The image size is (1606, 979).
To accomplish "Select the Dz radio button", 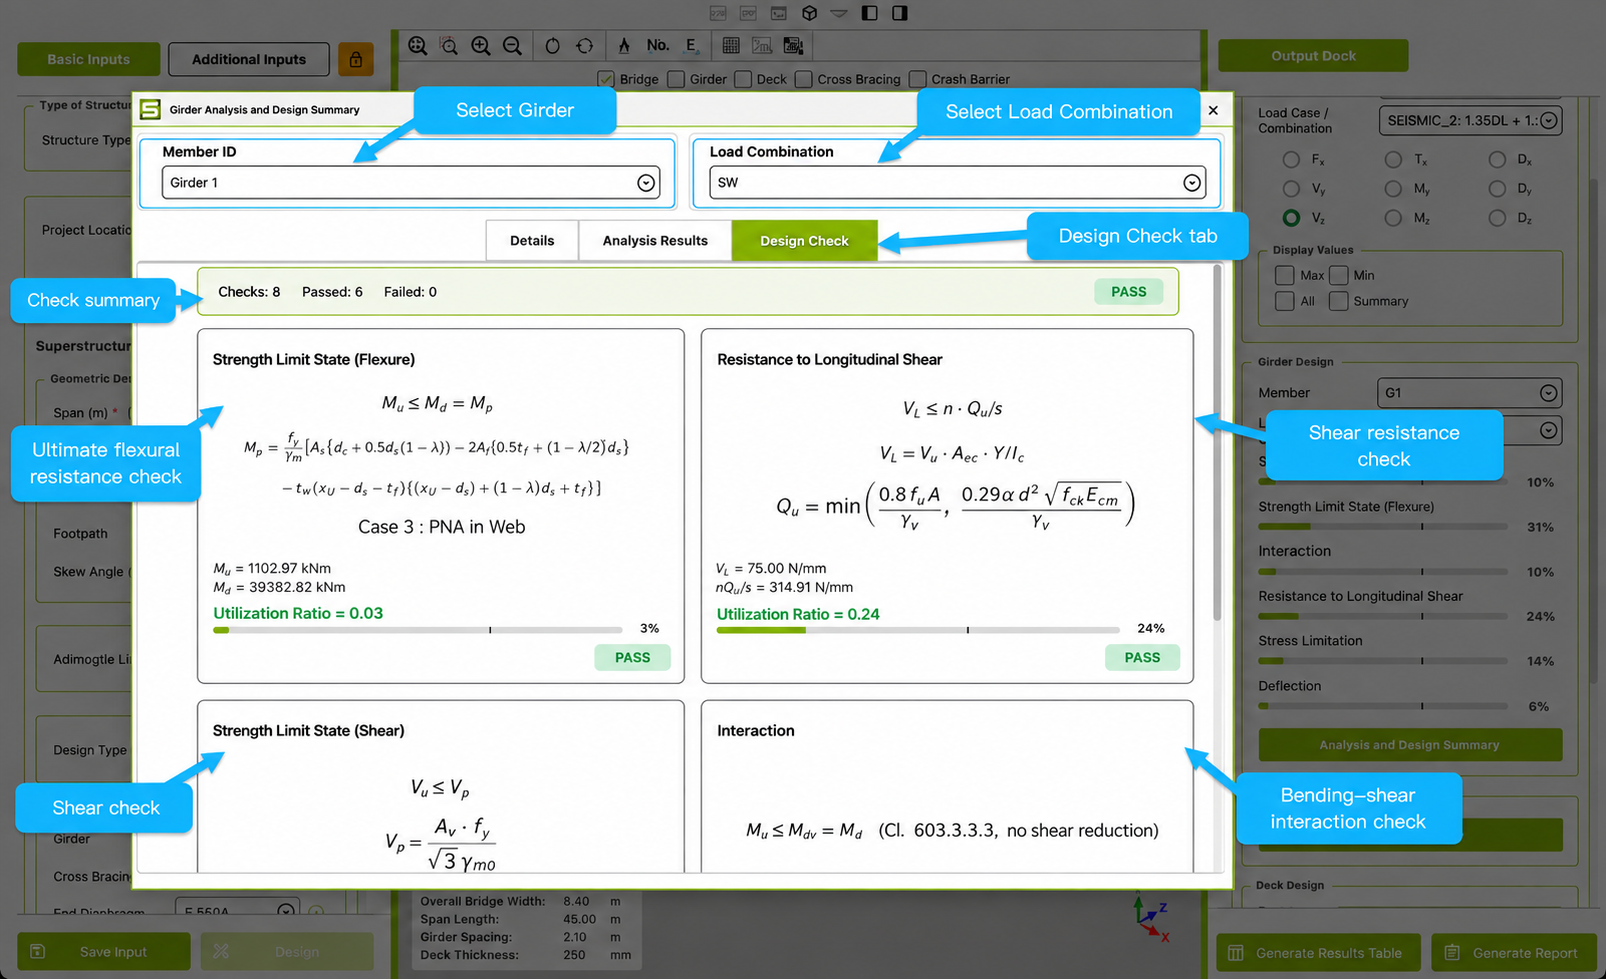I will click(1497, 218).
